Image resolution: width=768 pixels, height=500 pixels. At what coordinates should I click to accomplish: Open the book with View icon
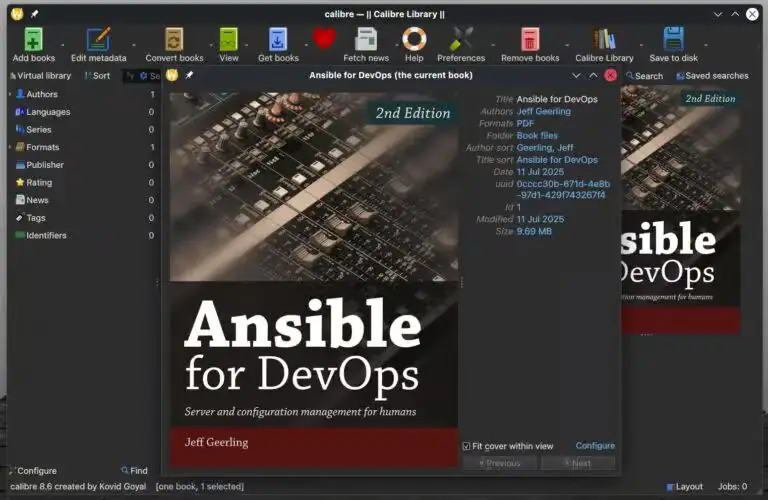(229, 39)
